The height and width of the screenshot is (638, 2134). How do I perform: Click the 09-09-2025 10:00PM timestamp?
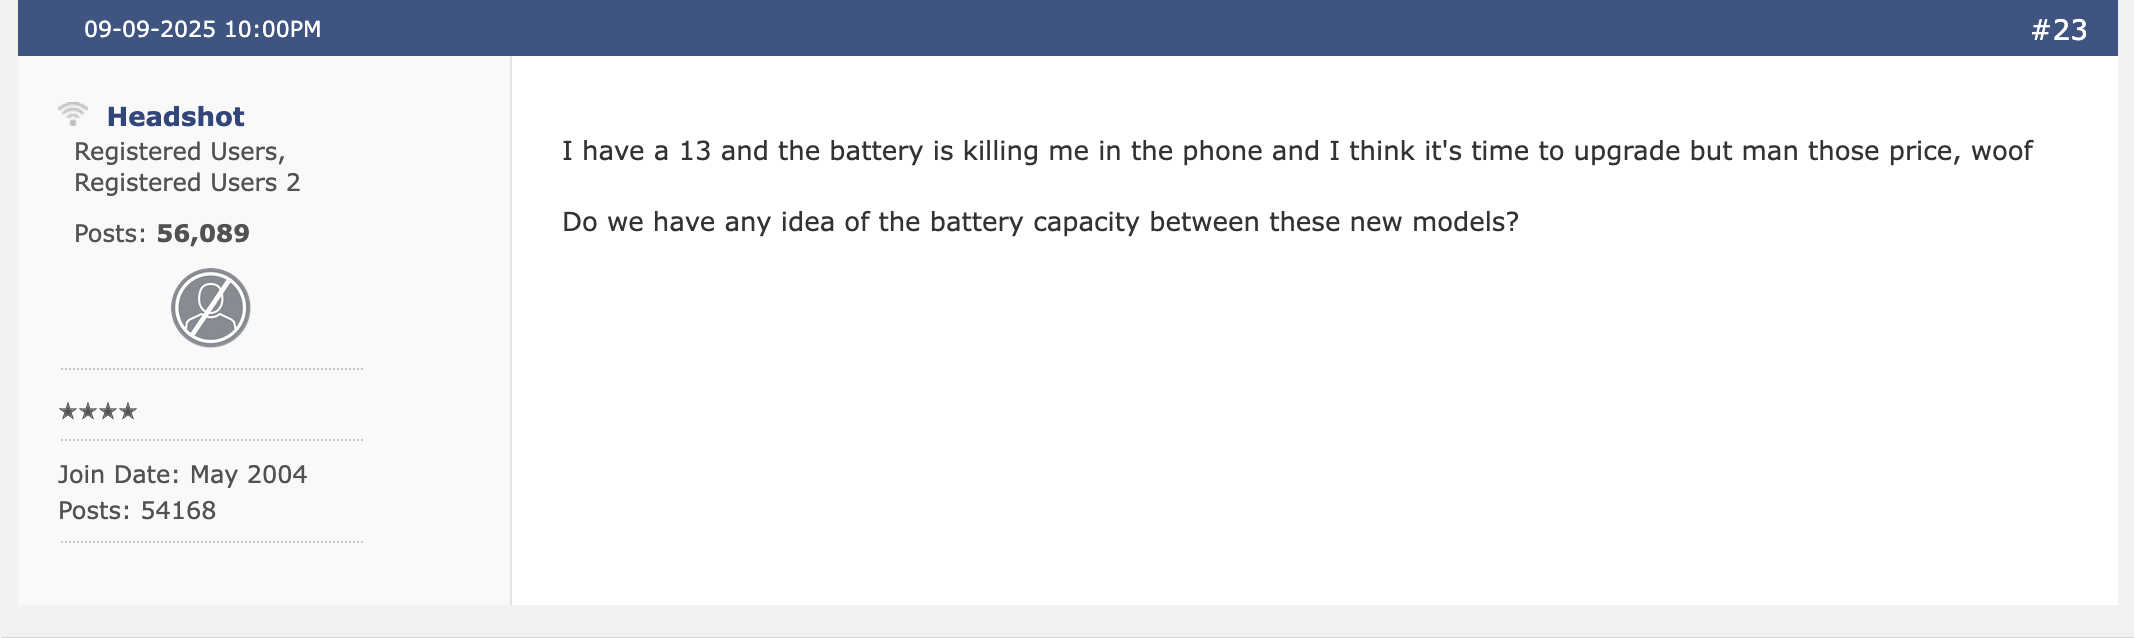click(x=203, y=29)
